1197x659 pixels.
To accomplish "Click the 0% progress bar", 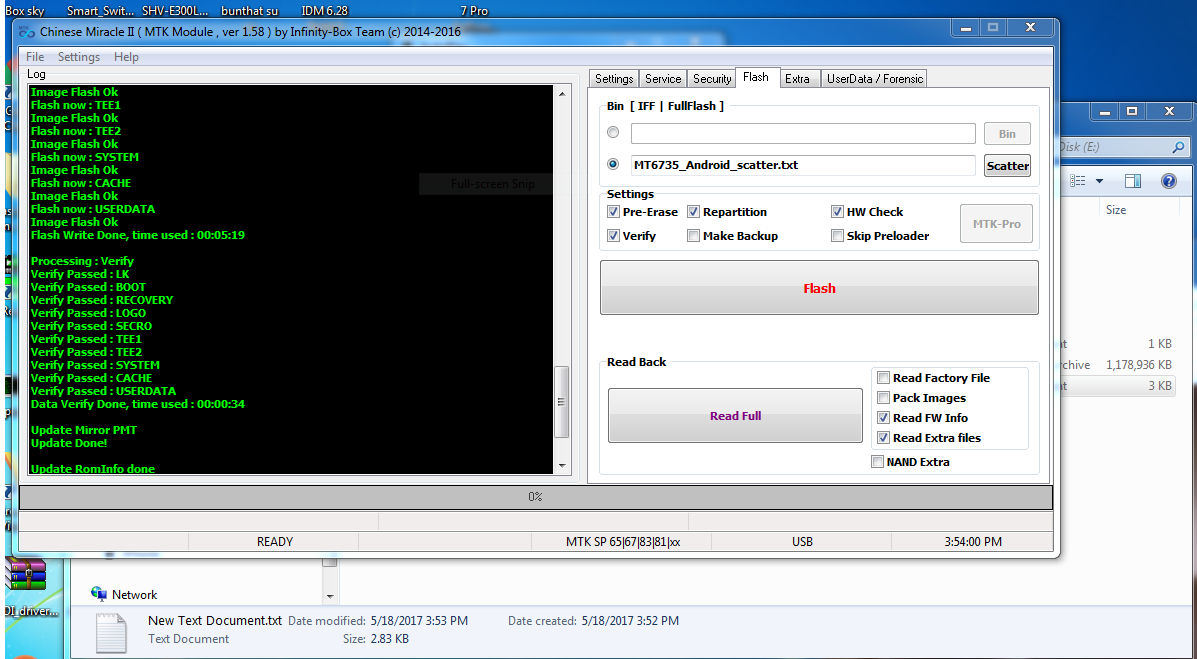I will [535, 496].
